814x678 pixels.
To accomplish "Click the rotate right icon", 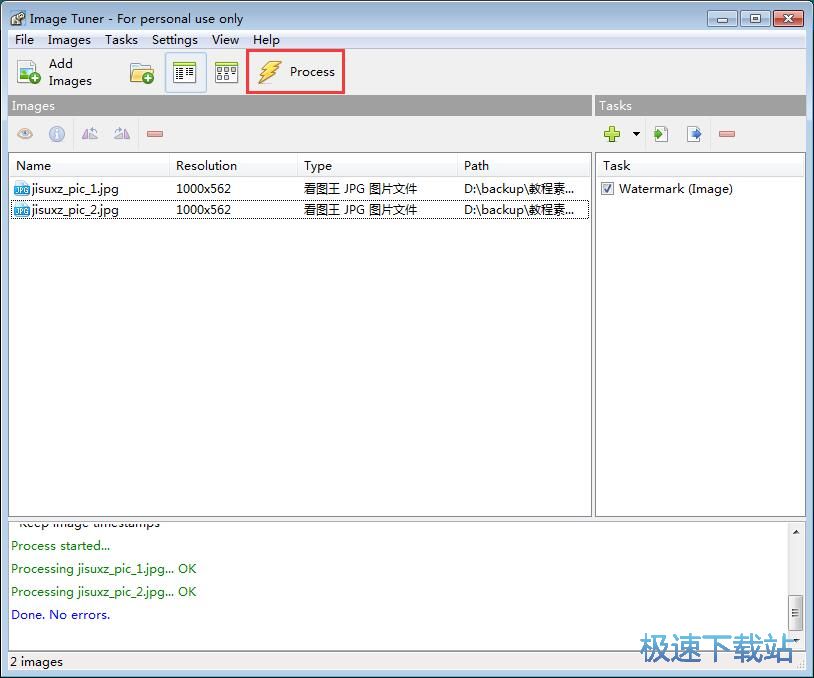I will 121,134.
